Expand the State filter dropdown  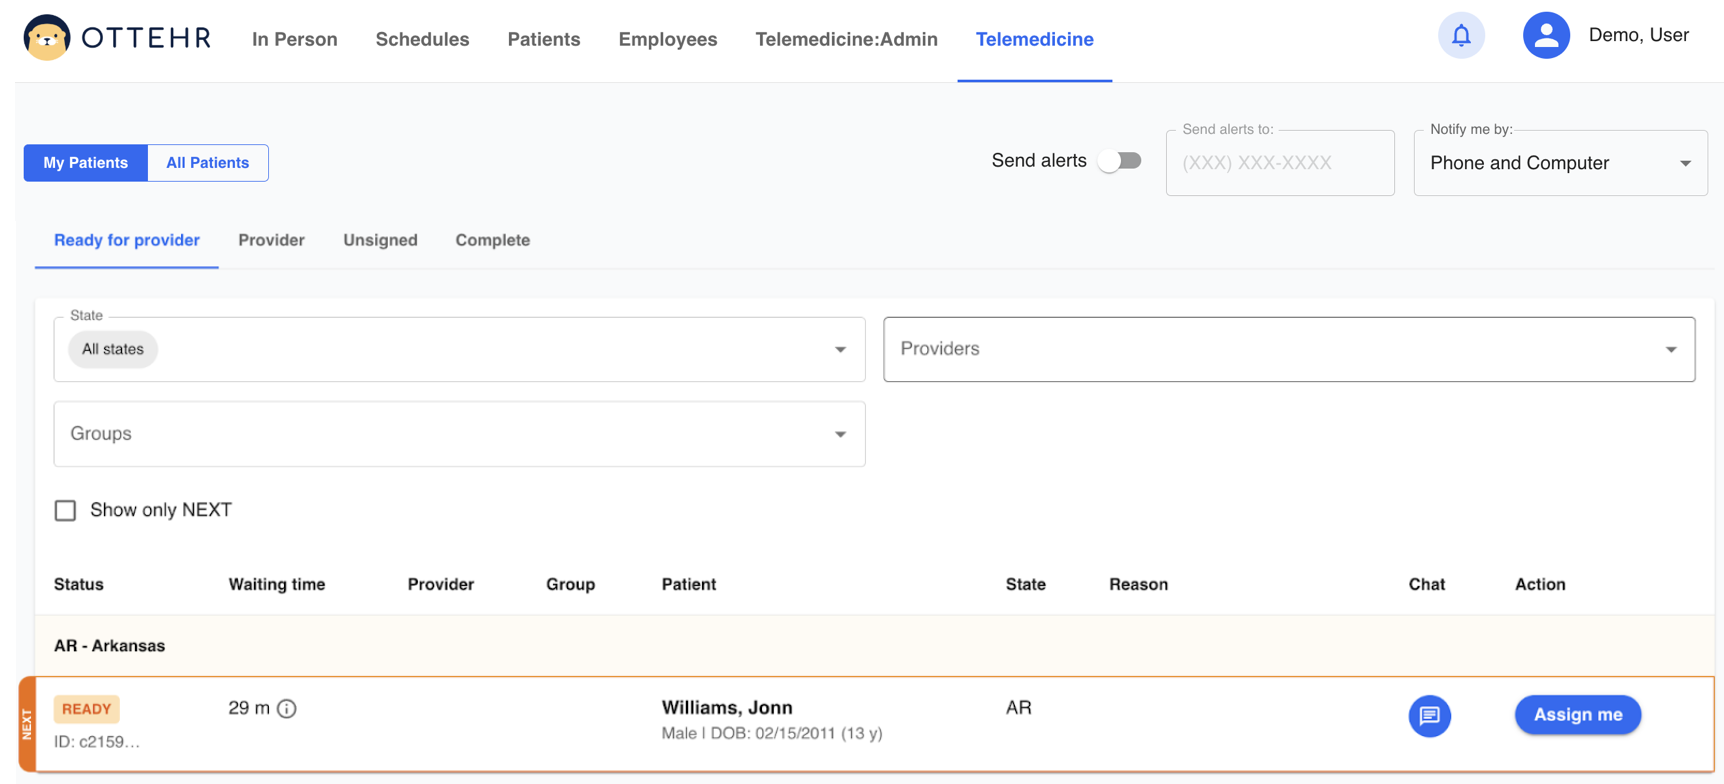click(x=840, y=350)
